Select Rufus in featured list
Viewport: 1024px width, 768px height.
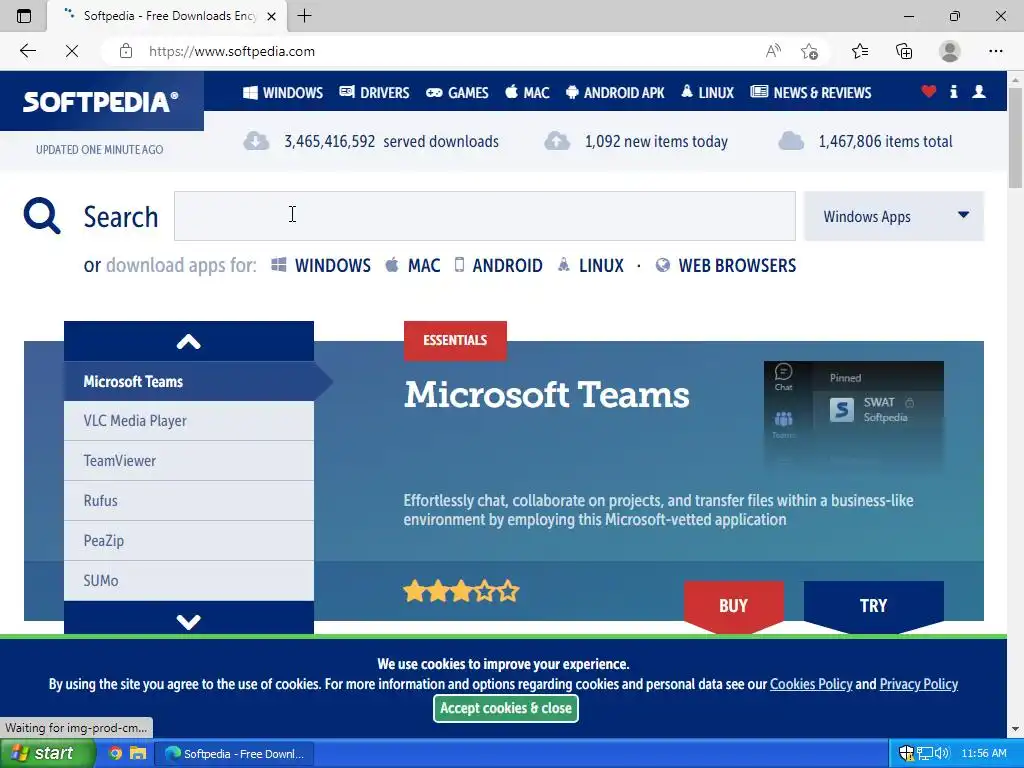pos(189,501)
